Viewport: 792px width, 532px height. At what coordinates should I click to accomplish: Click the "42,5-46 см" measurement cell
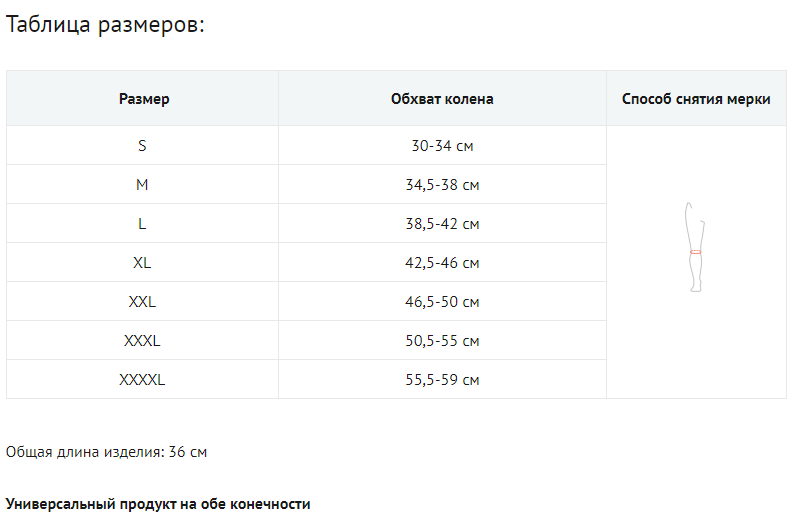[442, 263]
